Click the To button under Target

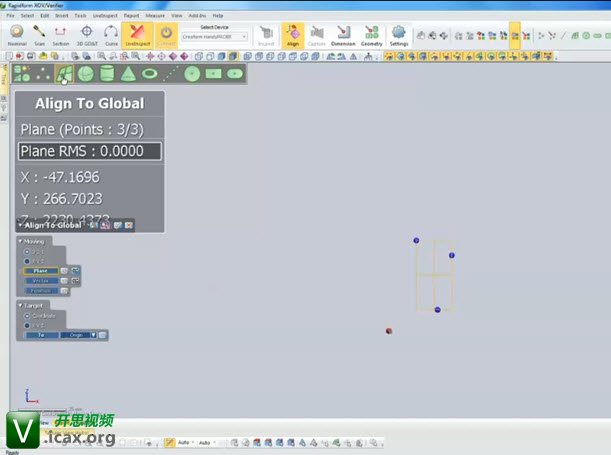point(42,335)
